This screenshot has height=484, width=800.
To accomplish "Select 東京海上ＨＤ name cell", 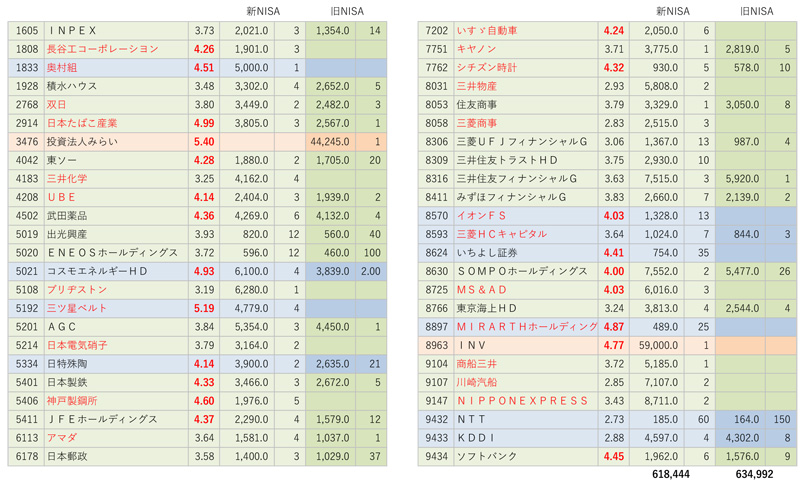I will click(x=526, y=309).
